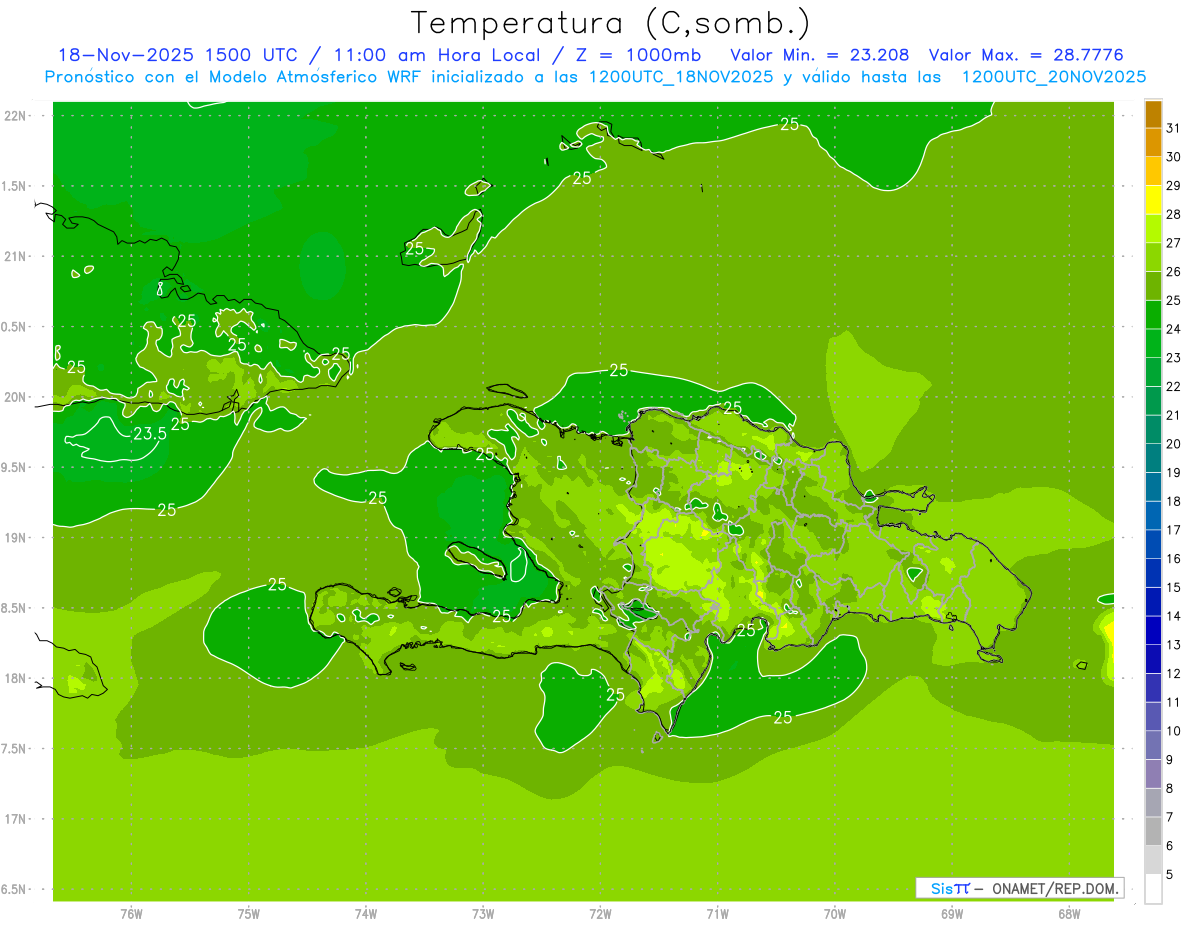Image resolution: width=1200 pixels, height=927 pixels.
Task: Select the lime swatch between 27 and 28
Action: tap(1153, 228)
